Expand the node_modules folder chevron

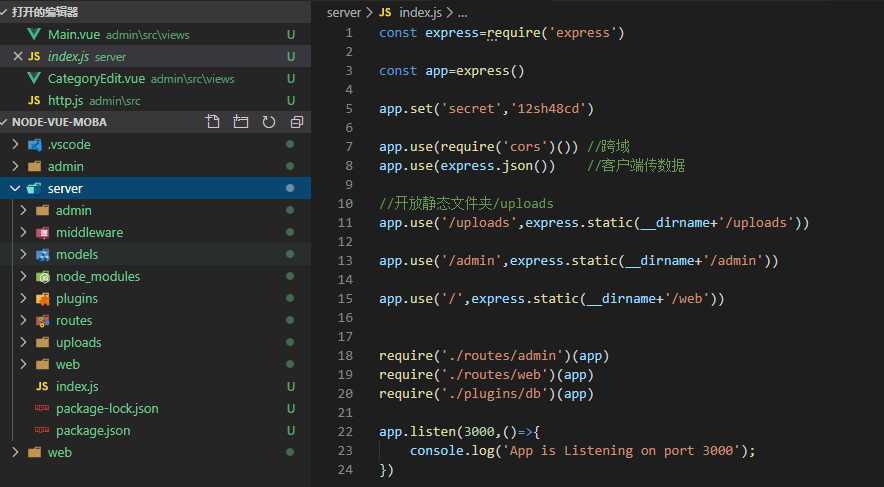tap(23, 276)
